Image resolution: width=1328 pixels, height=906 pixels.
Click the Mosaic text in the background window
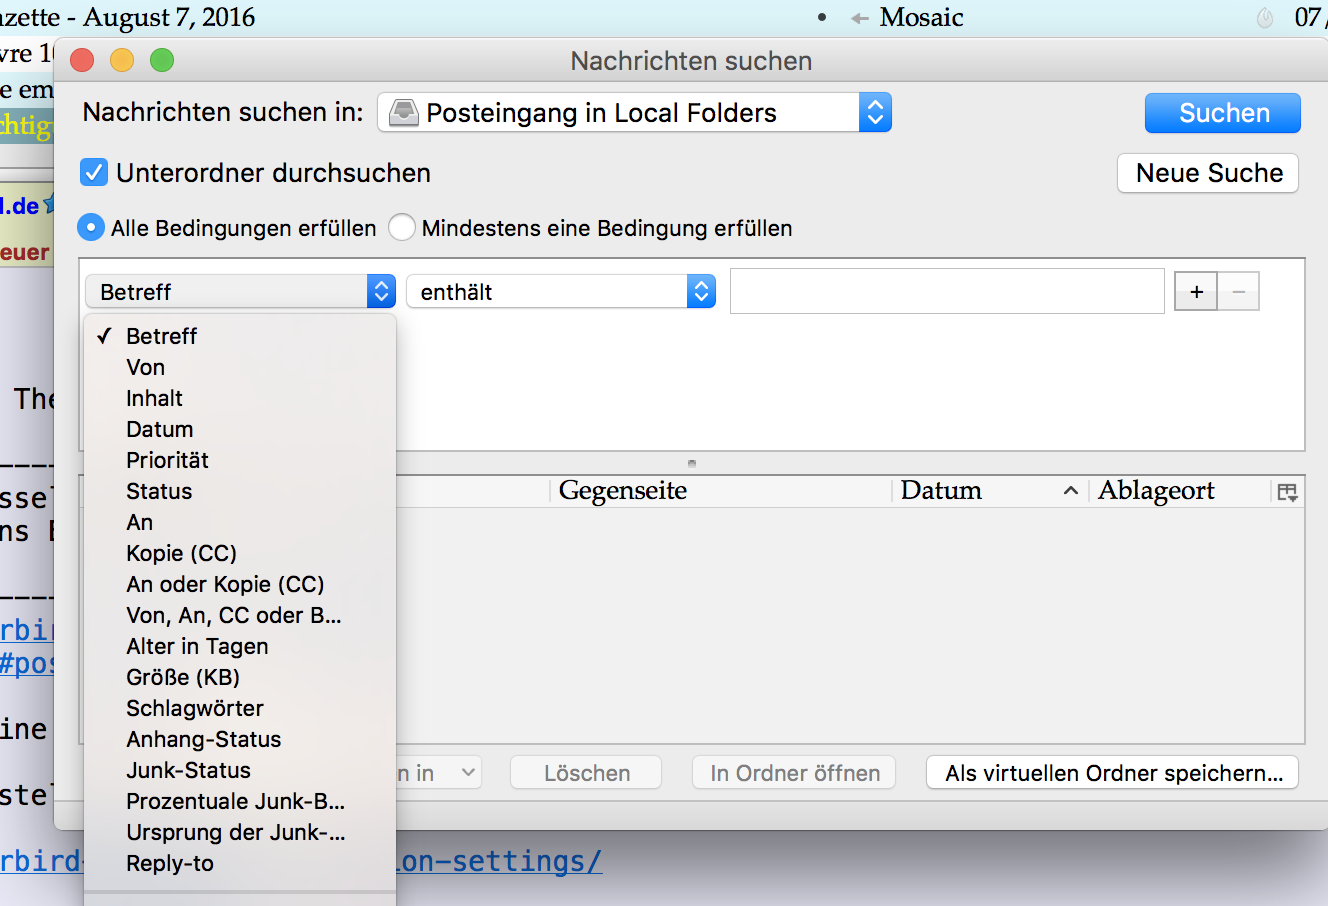pyautogui.click(x=921, y=17)
